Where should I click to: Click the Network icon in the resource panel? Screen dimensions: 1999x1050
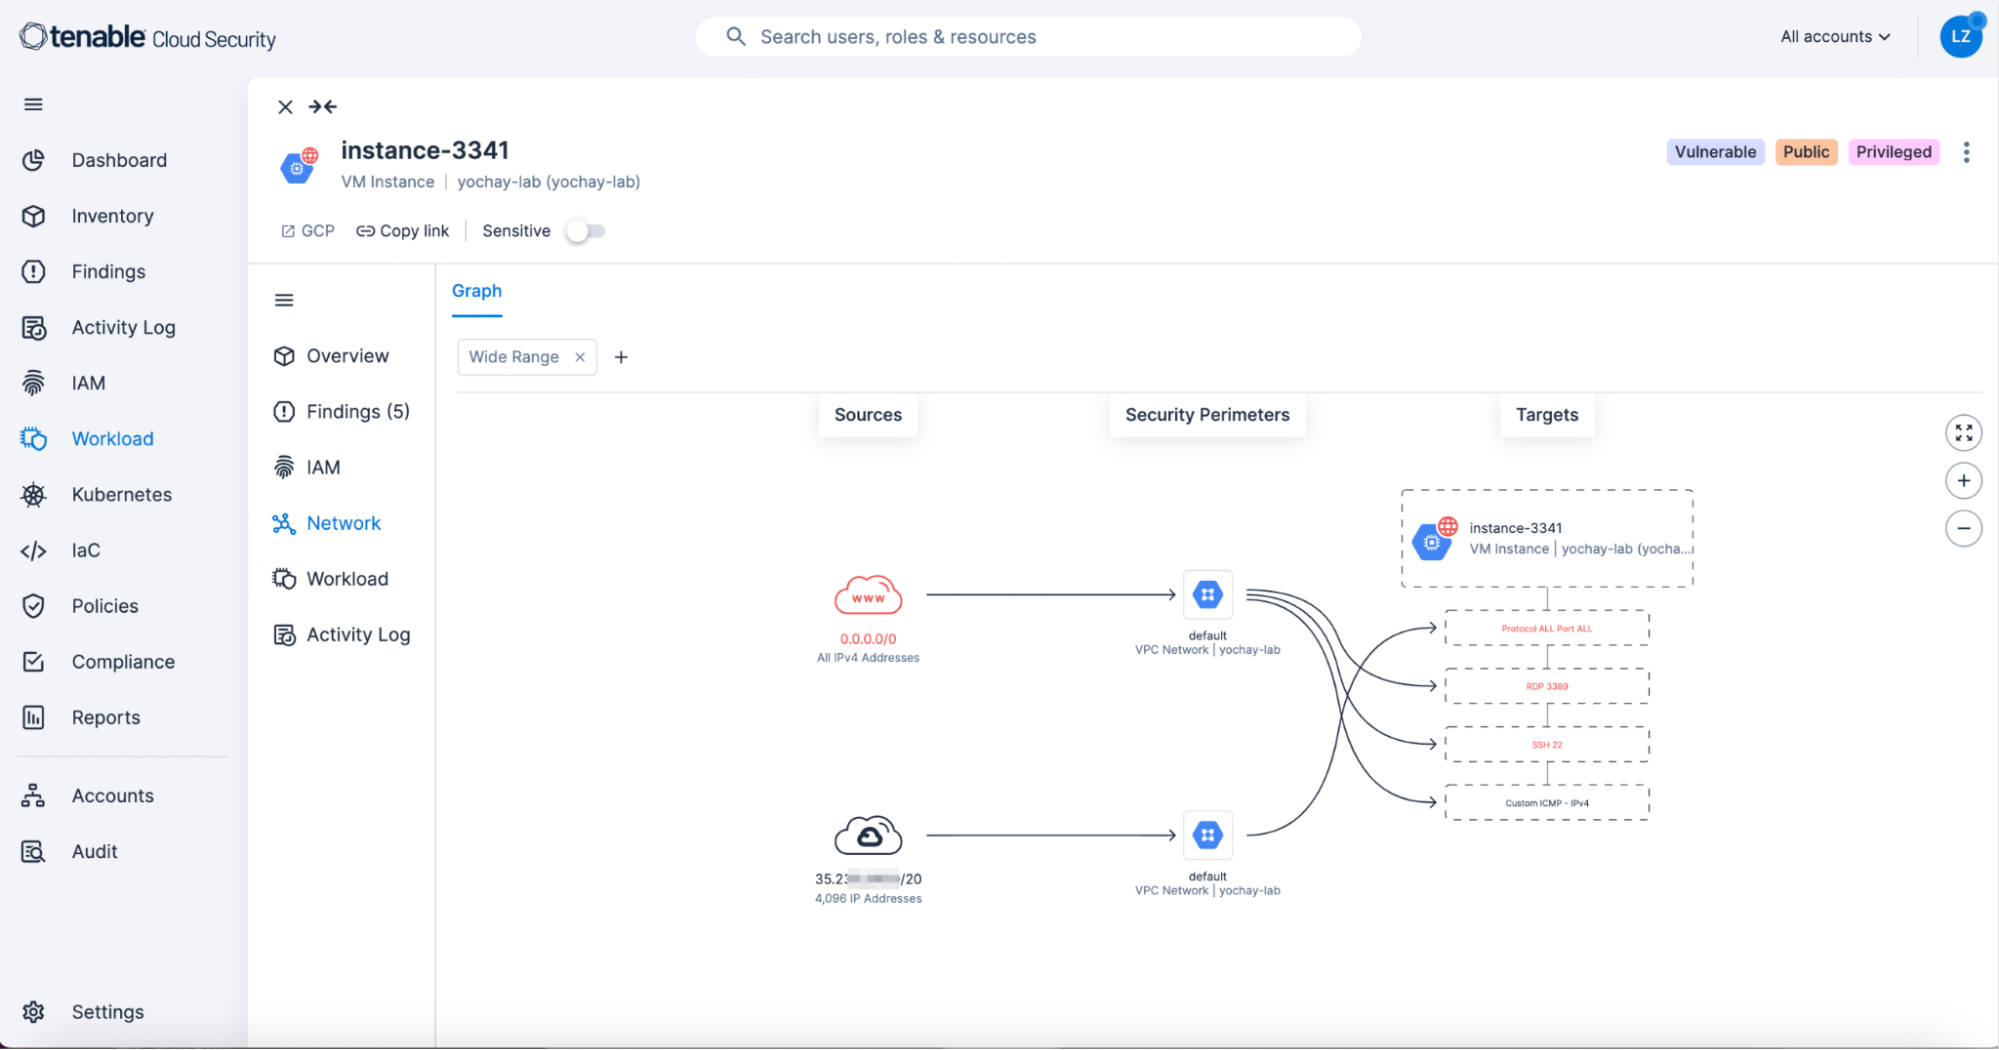pyautogui.click(x=283, y=522)
